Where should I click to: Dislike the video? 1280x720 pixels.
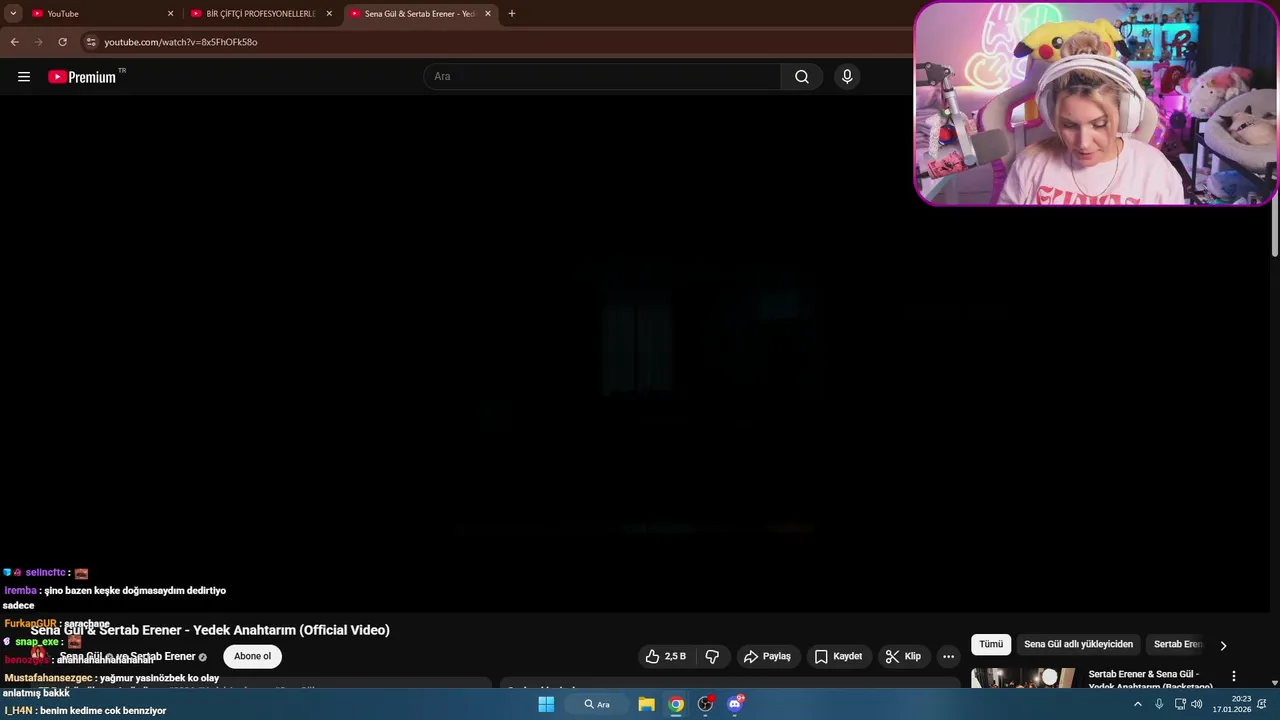pos(712,656)
